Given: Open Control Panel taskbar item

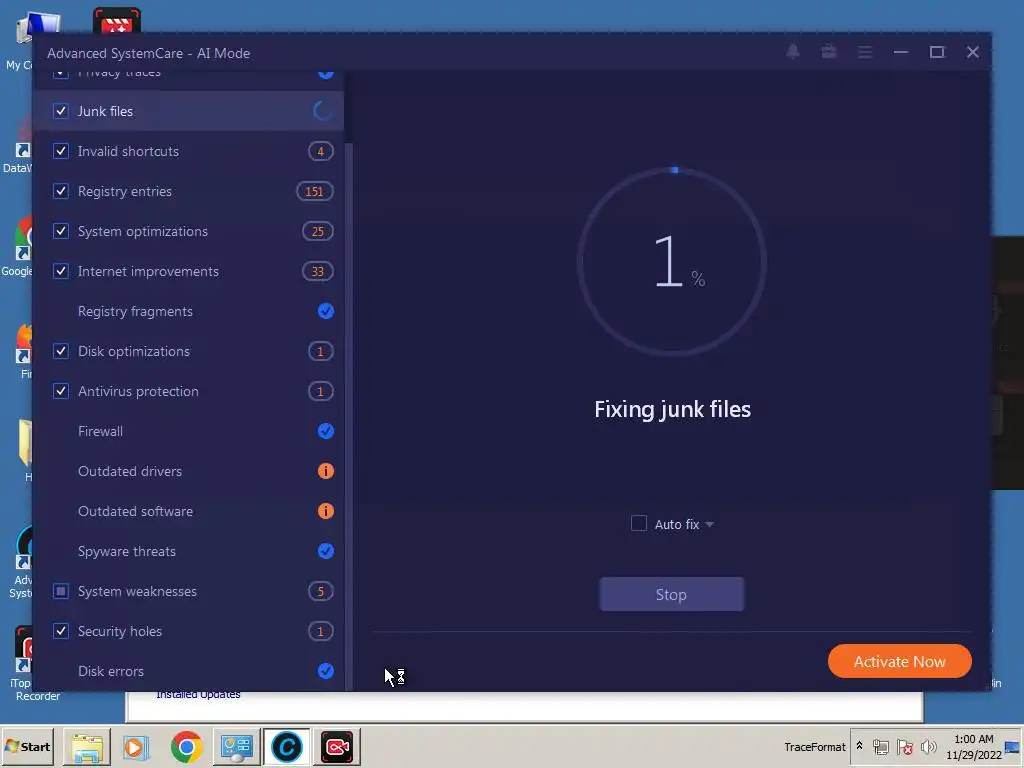Looking at the screenshot, I should coord(236,747).
